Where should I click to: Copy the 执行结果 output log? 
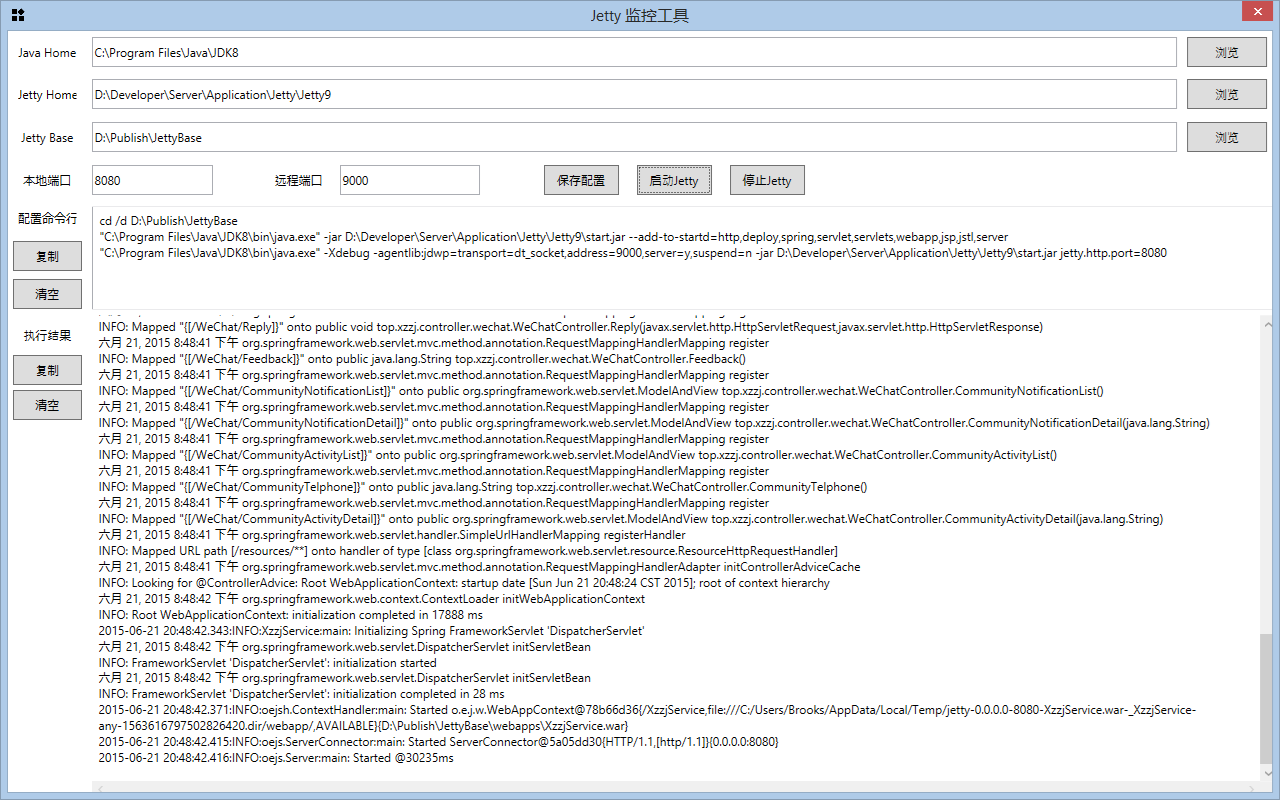[47, 371]
